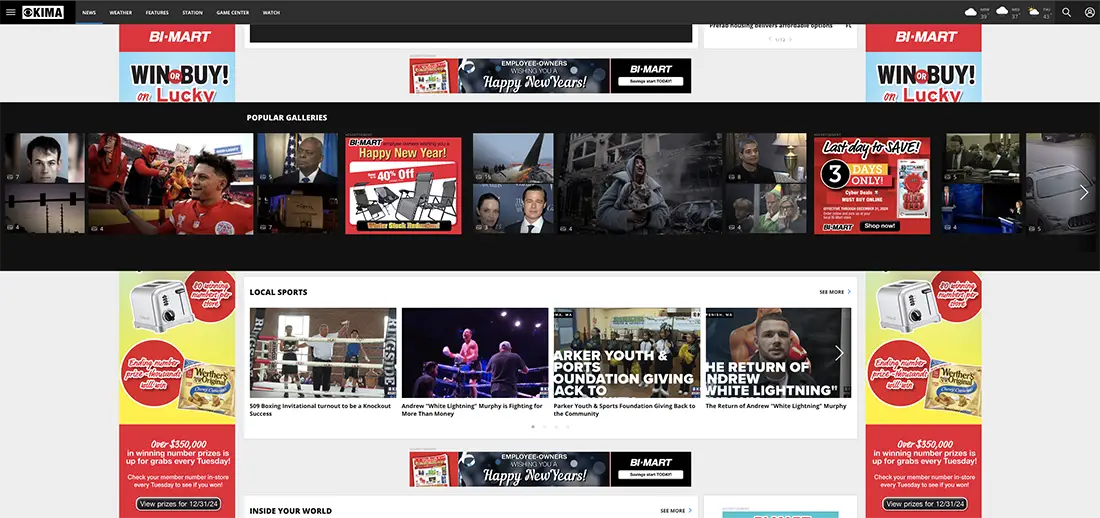
Task: View Thursday's 43° partly sunny forecast
Action: 1033,12
